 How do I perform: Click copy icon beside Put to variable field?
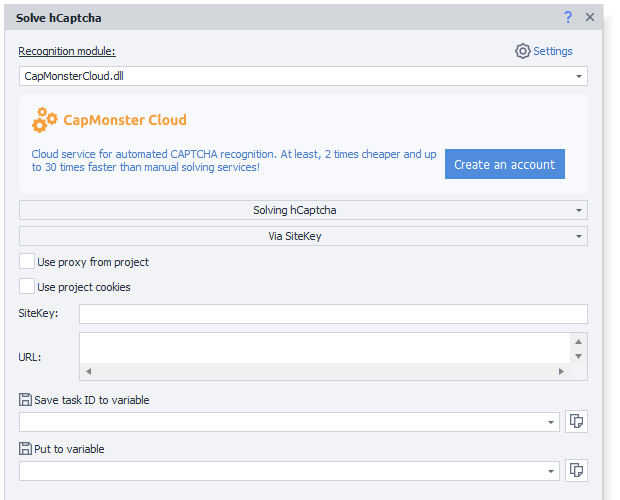coord(576,470)
